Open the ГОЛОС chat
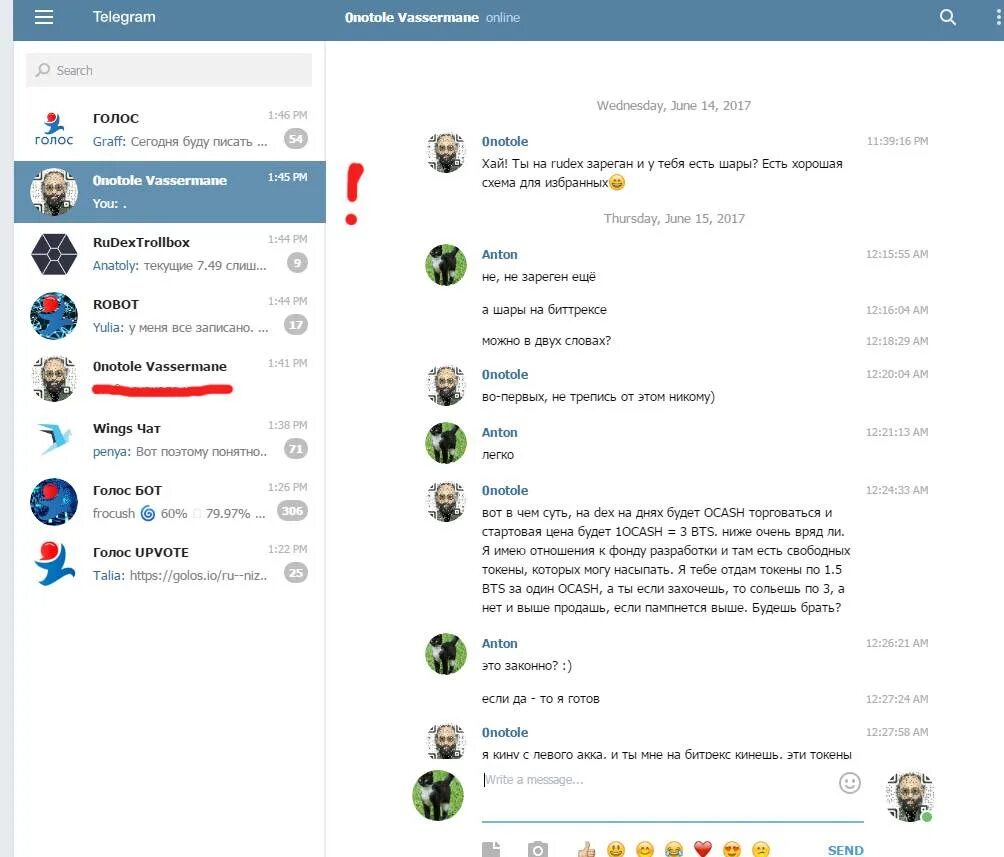This screenshot has height=857, width=1004. (x=170, y=129)
